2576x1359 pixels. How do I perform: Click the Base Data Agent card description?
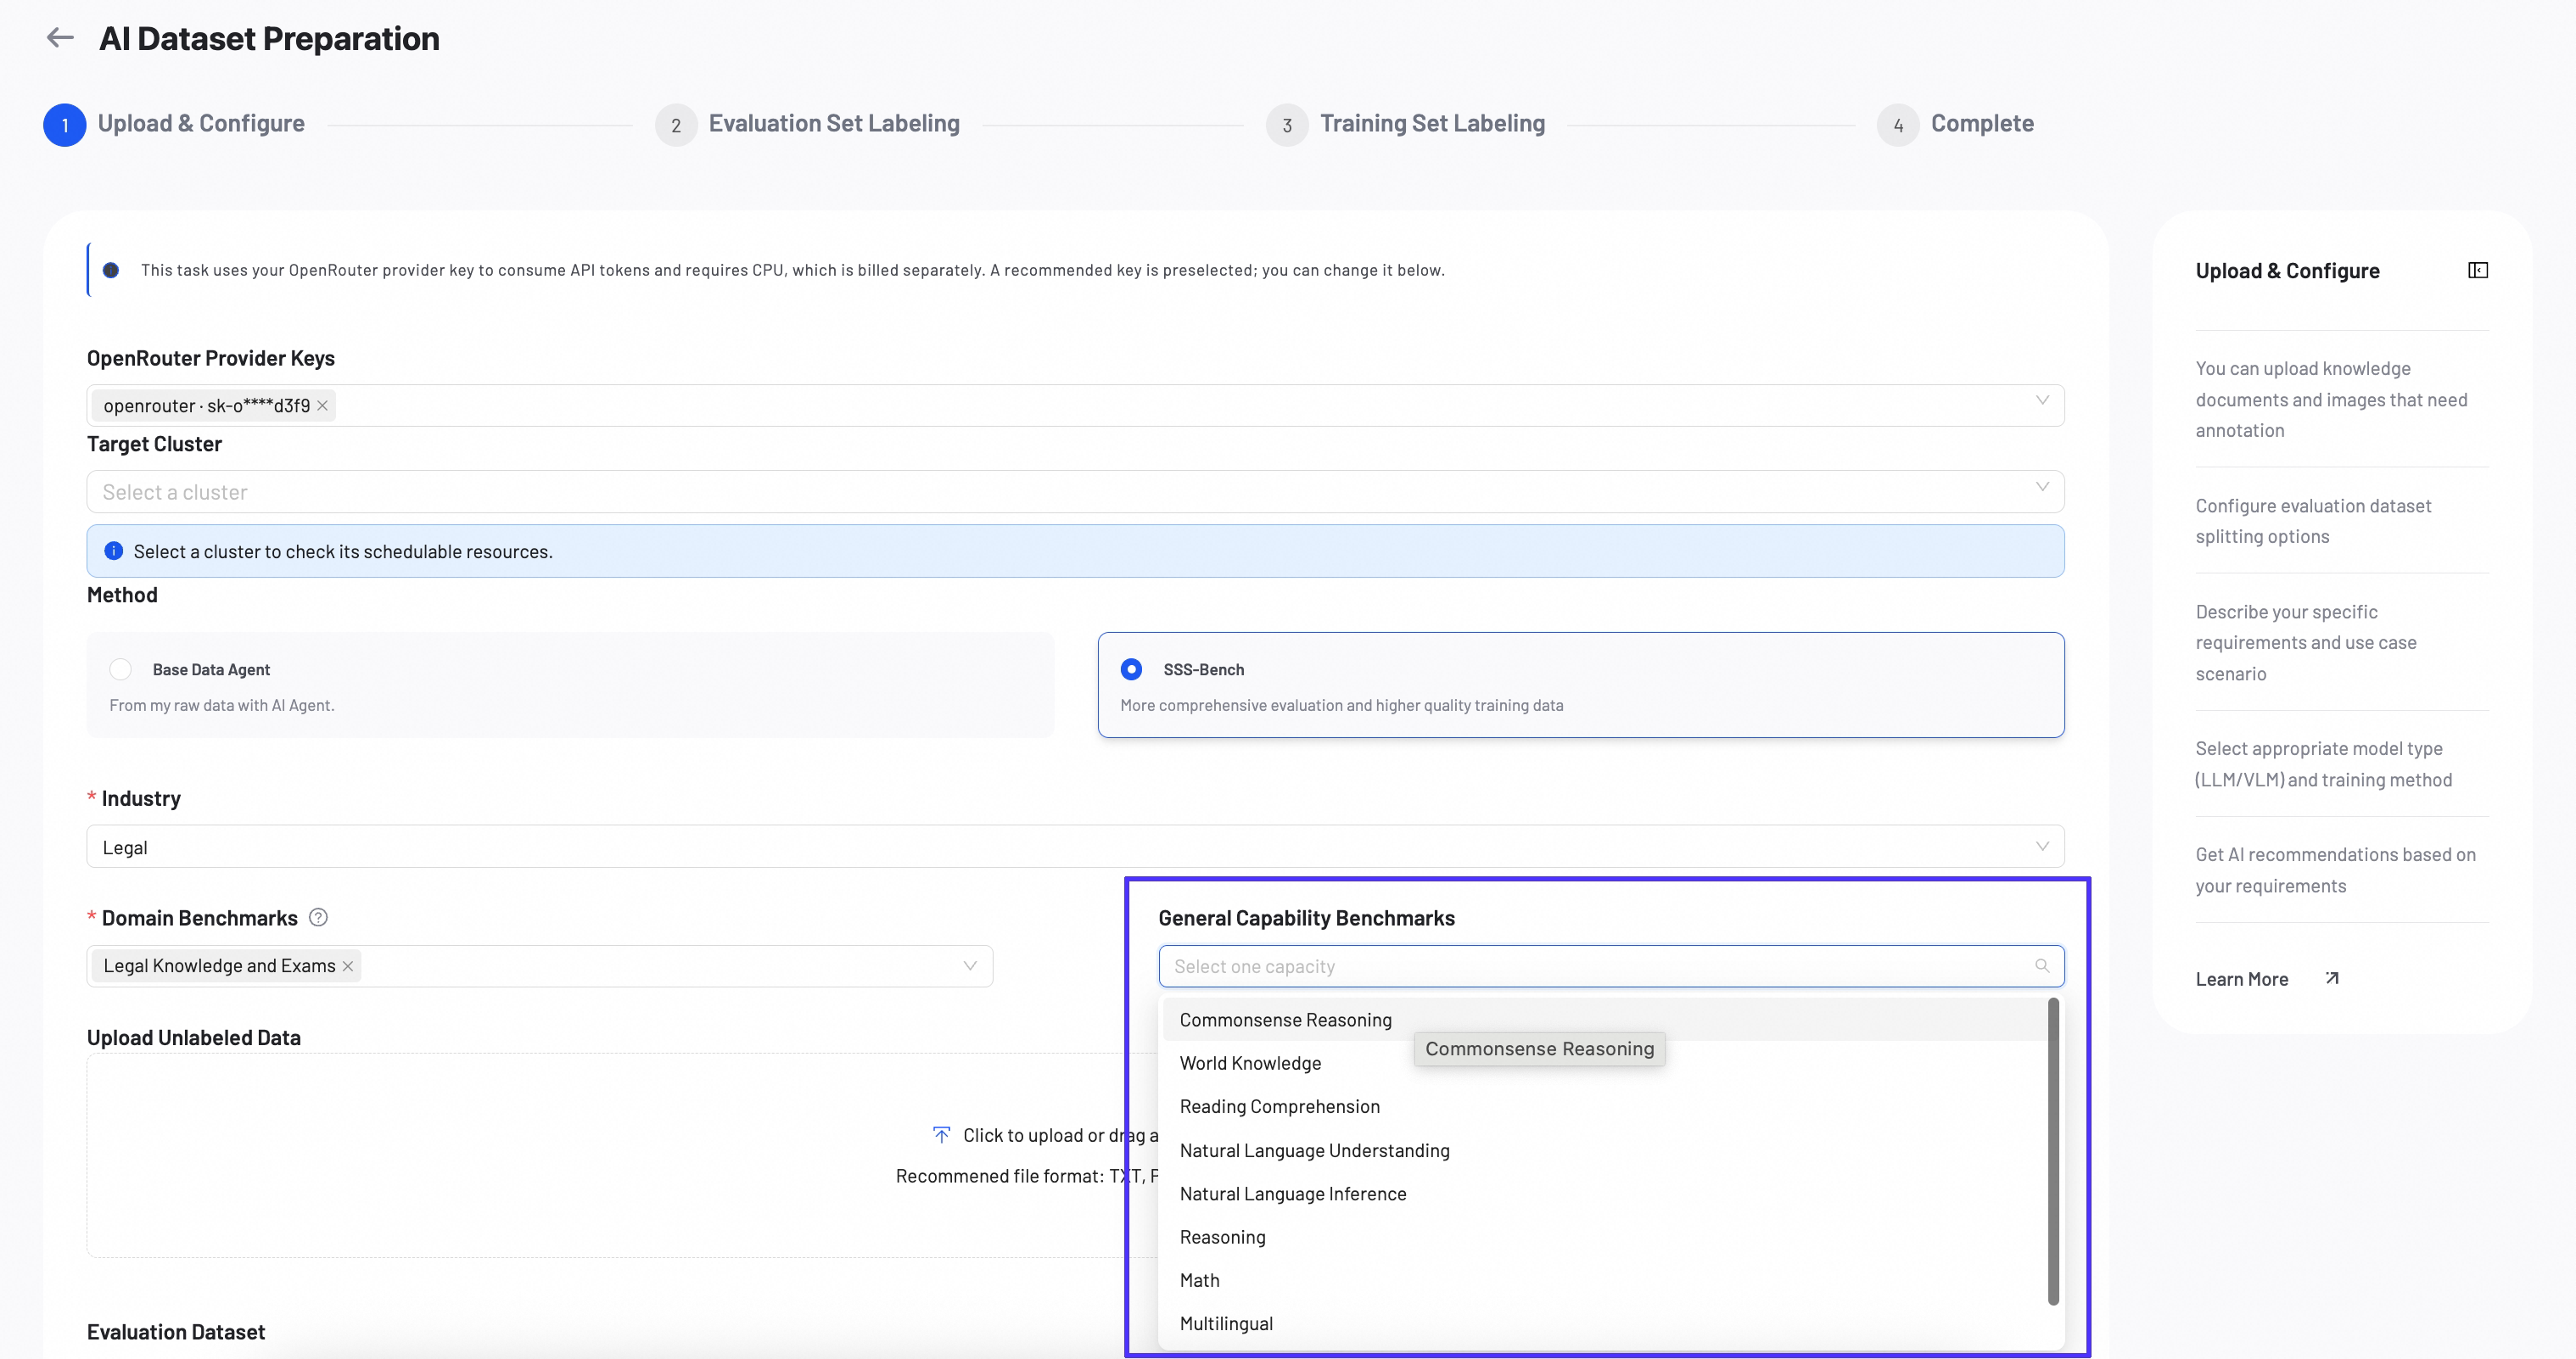(x=222, y=705)
